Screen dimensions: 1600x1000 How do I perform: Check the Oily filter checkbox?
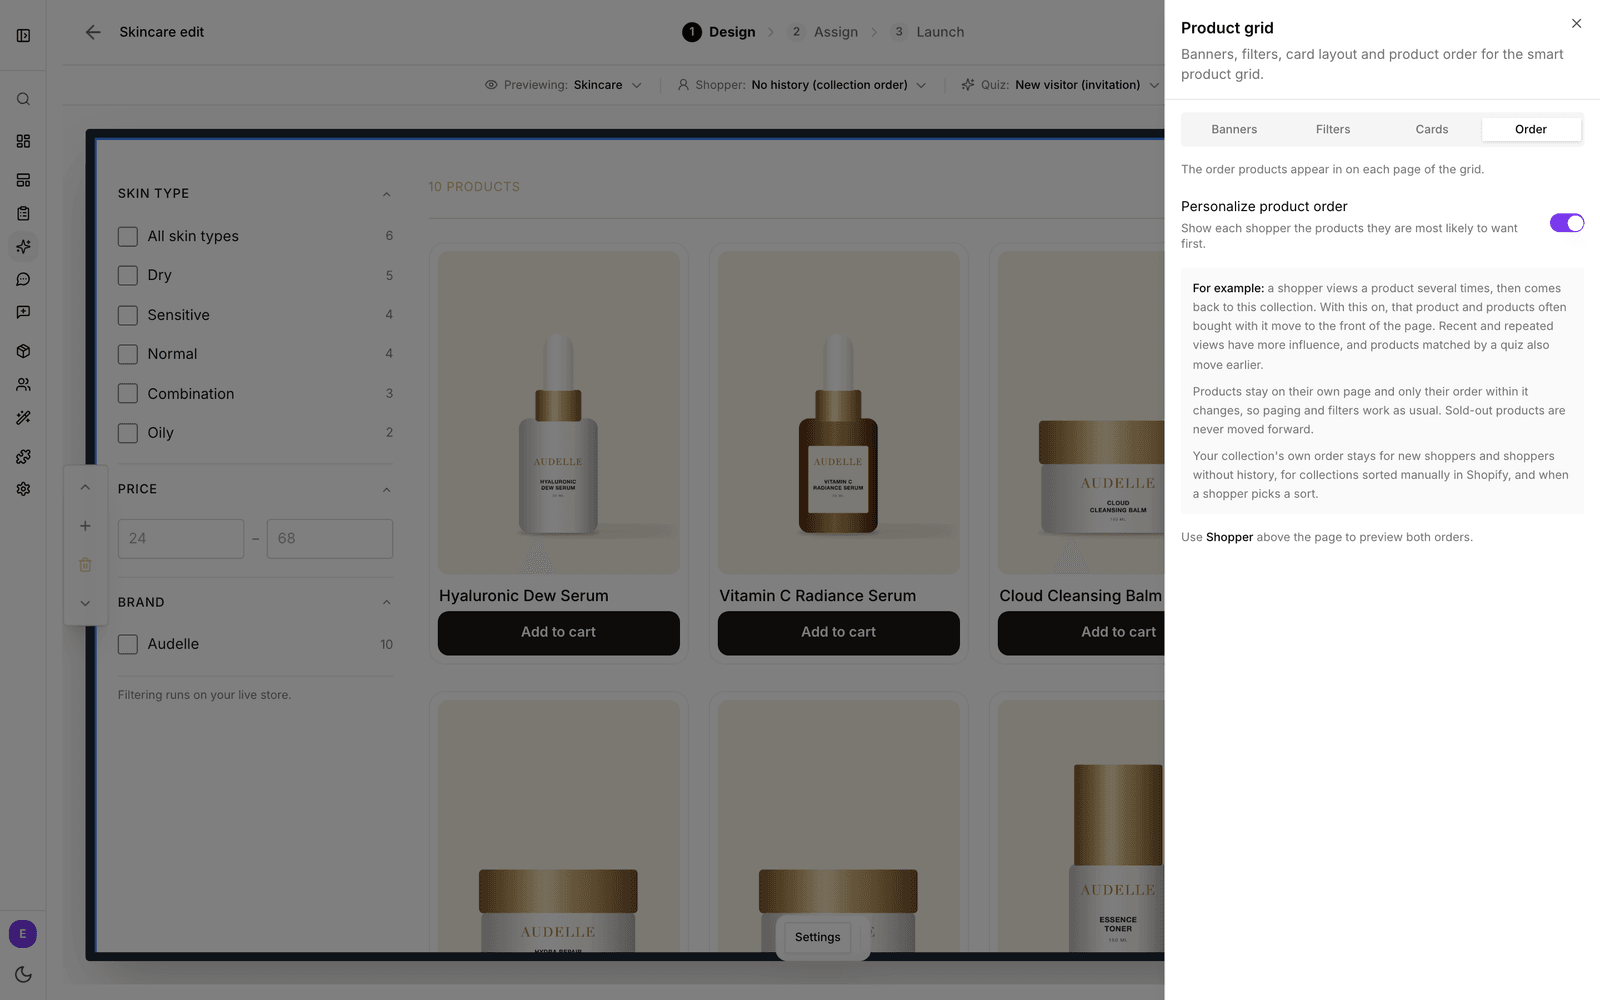tap(128, 433)
